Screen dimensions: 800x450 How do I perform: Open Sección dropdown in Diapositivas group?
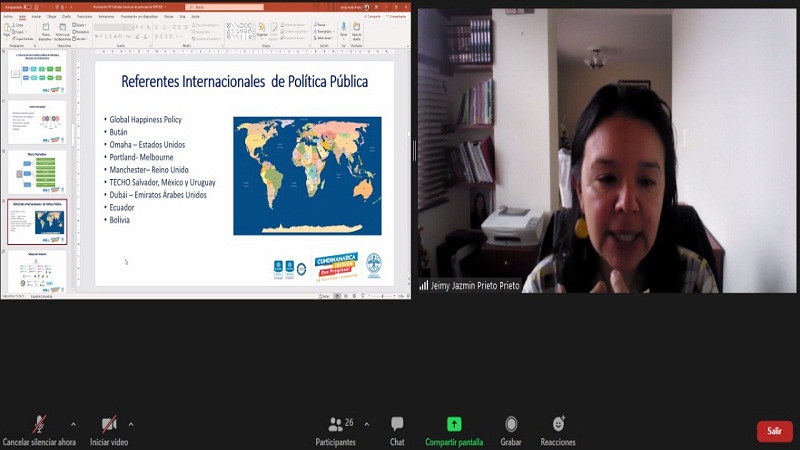(x=80, y=39)
